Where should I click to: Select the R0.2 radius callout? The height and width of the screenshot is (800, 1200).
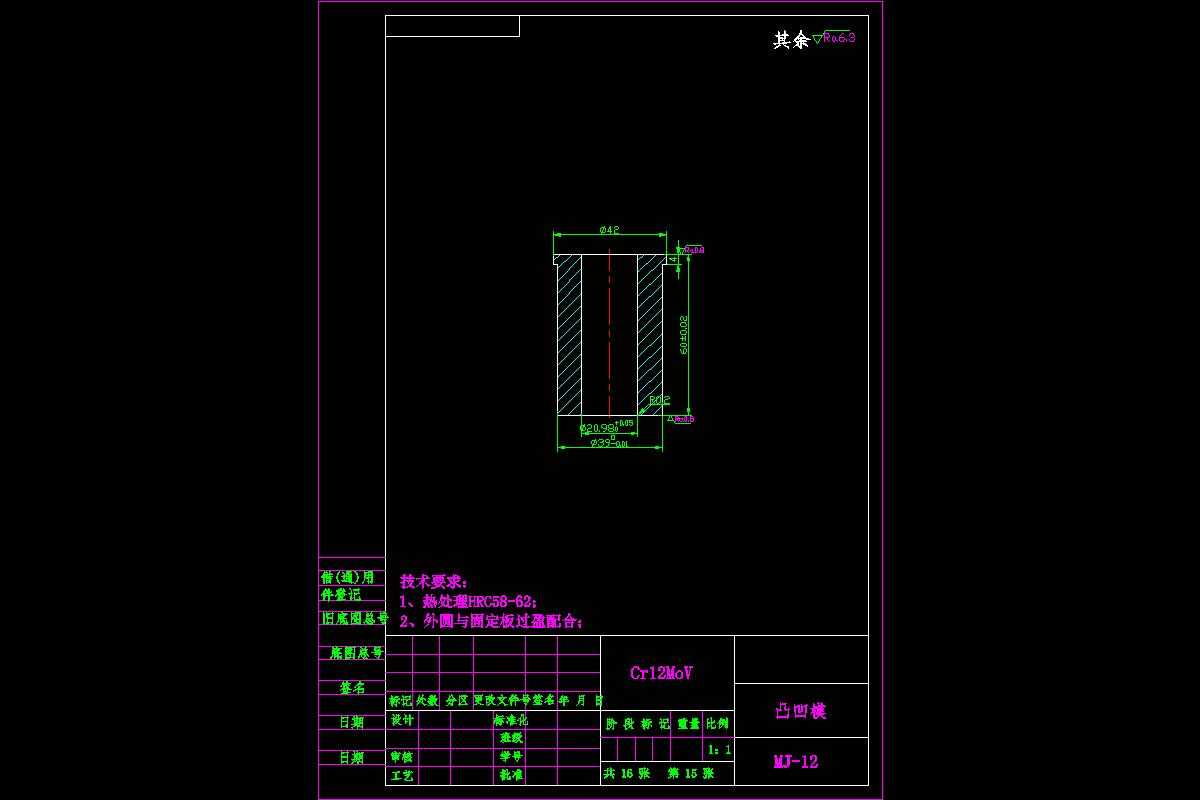point(659,400)
